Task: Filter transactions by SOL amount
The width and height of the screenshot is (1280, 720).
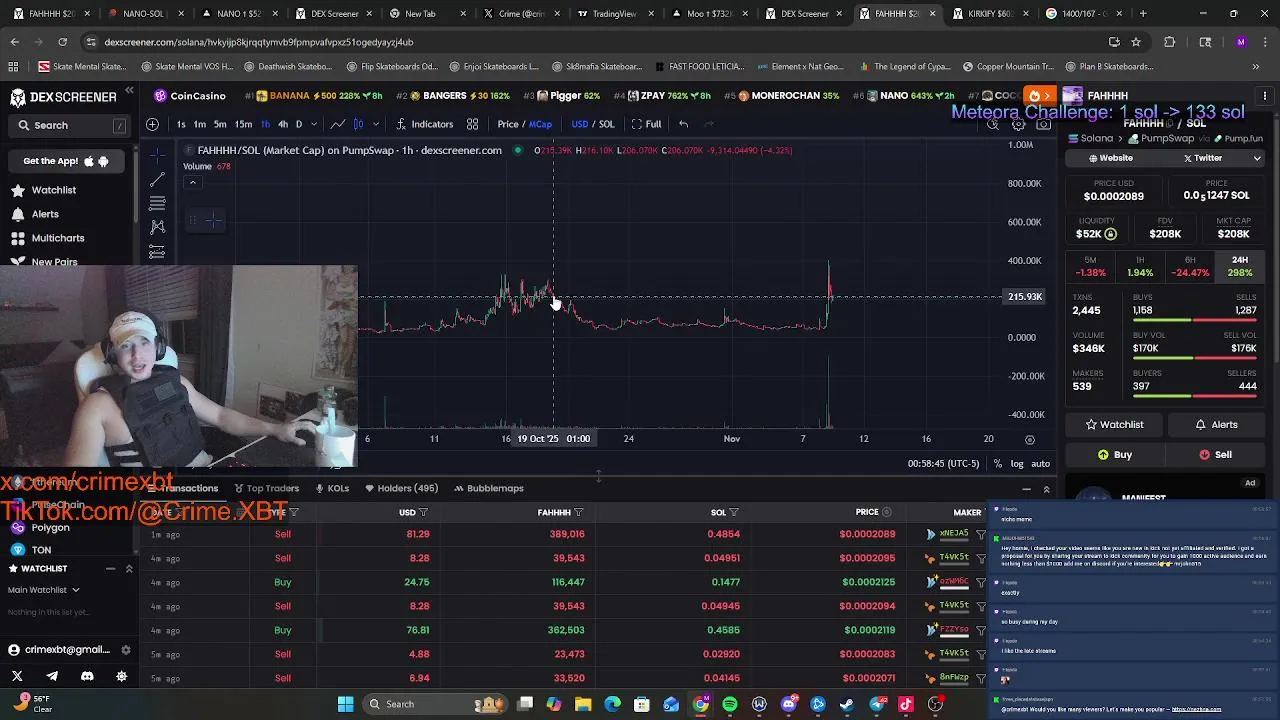Action: pyautogui.click(x=734, y=513)
